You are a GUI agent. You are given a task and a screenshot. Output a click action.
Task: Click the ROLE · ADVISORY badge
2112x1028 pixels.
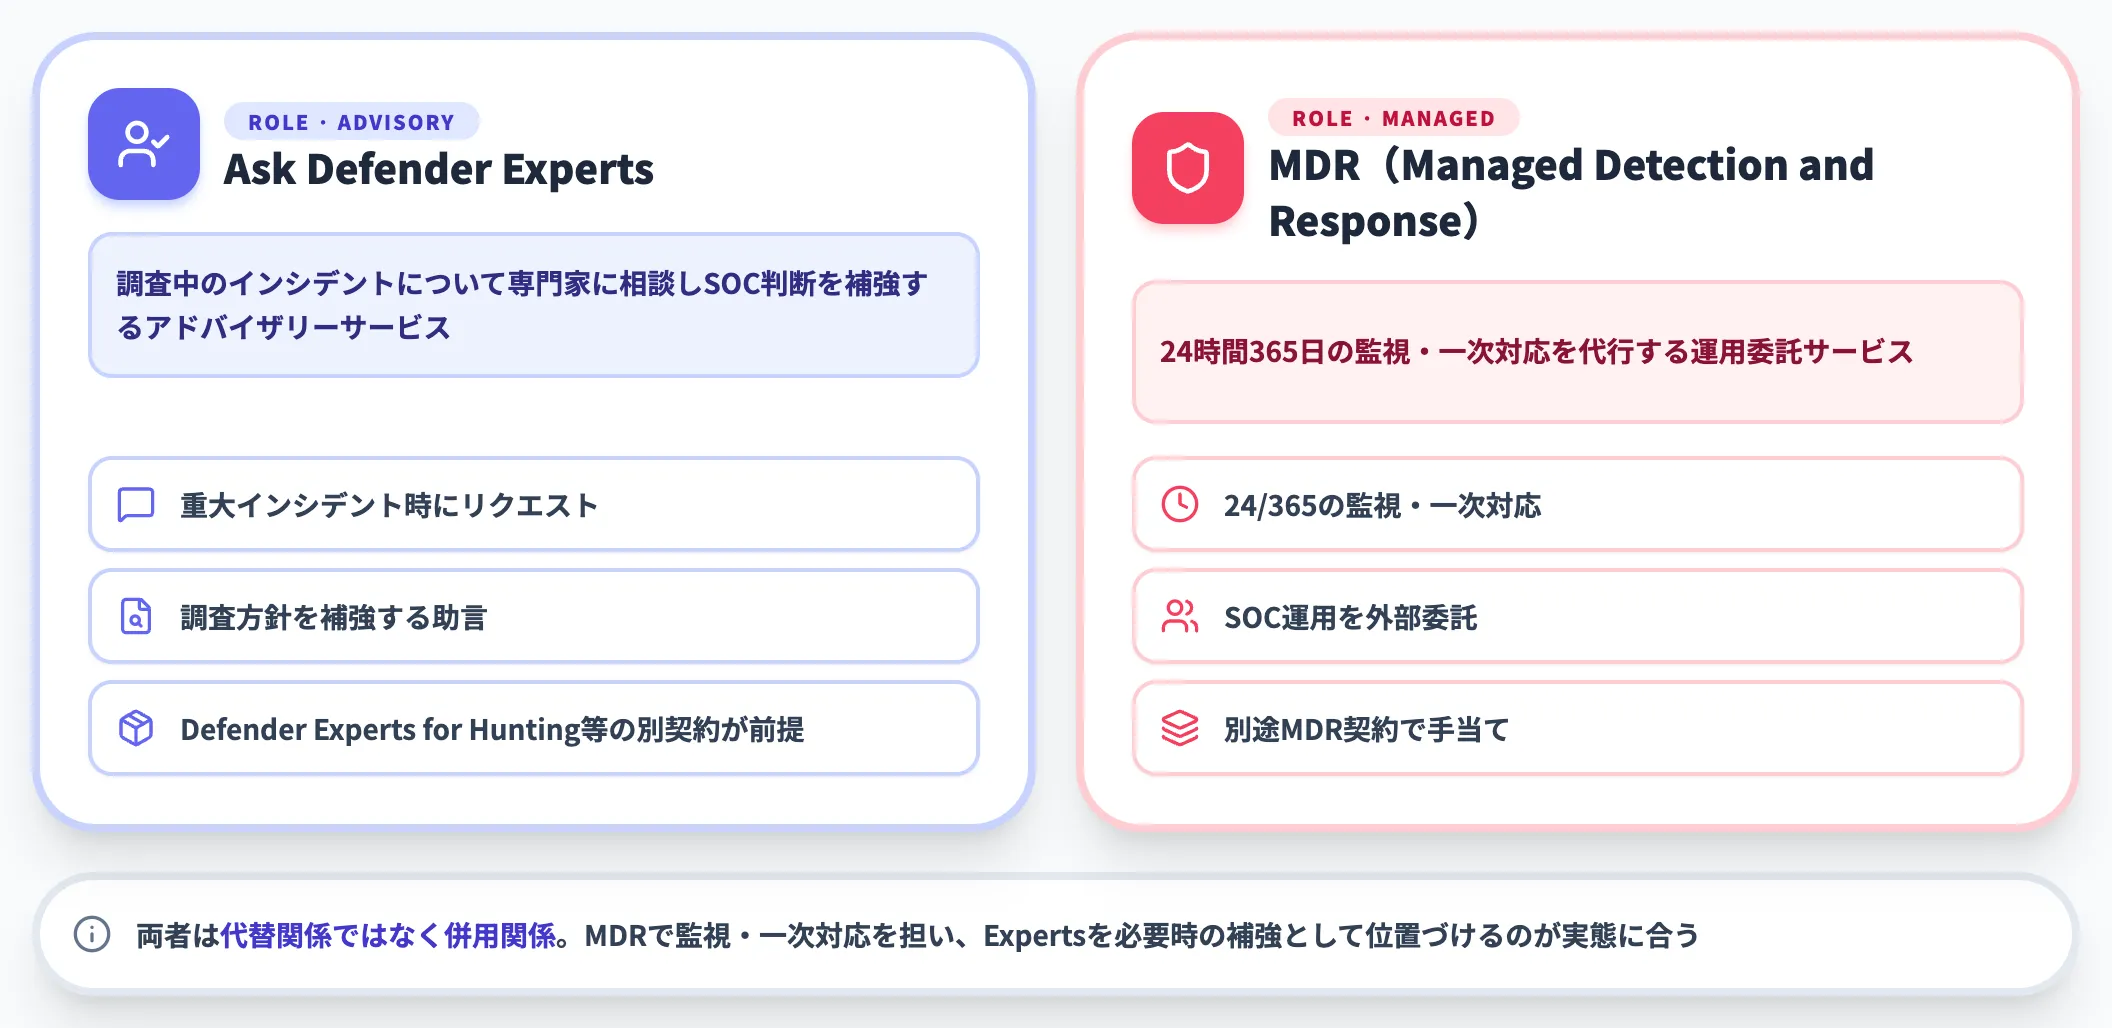coord(352,122)
